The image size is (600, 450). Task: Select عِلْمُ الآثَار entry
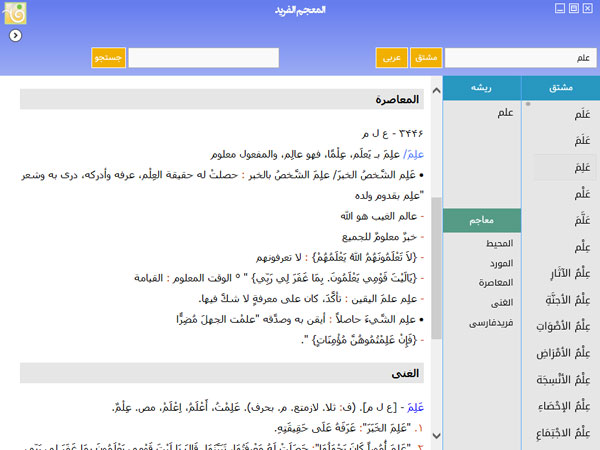570,274
